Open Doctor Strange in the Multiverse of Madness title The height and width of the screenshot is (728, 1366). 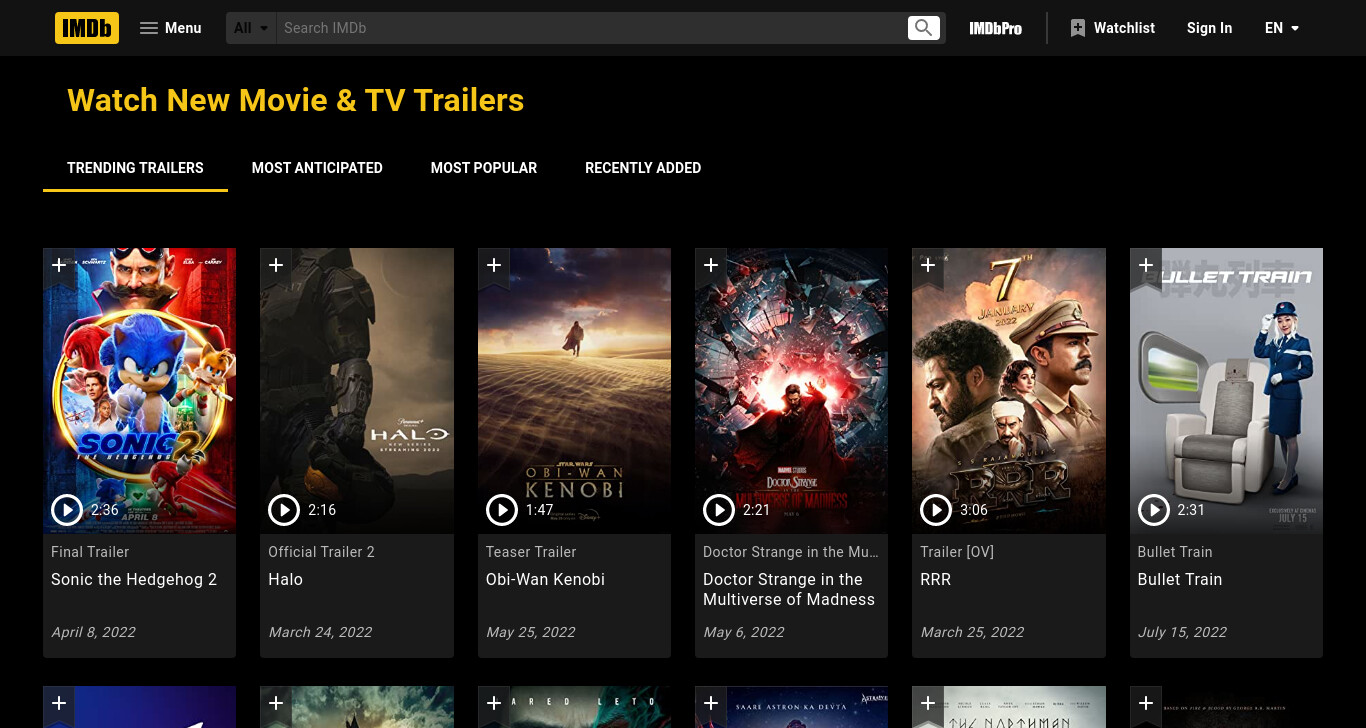[789, 589]
